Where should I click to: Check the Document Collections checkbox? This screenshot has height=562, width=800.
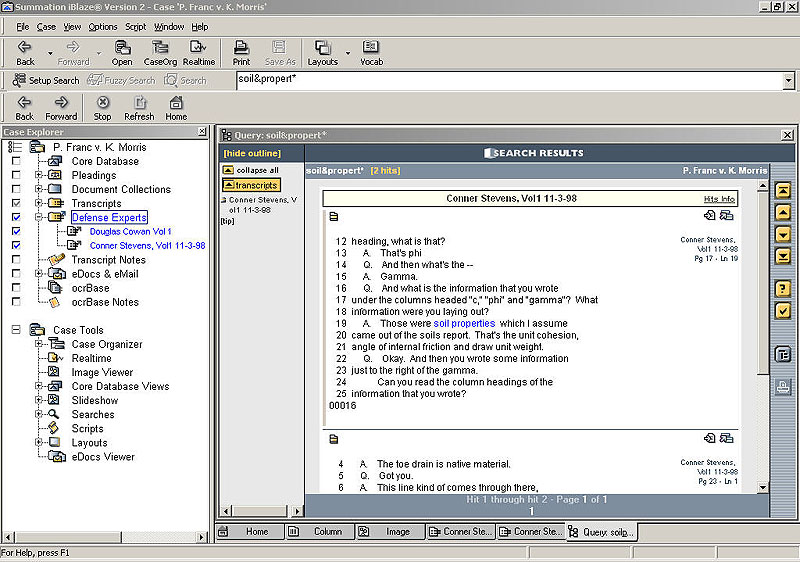[x=16, y=189]
